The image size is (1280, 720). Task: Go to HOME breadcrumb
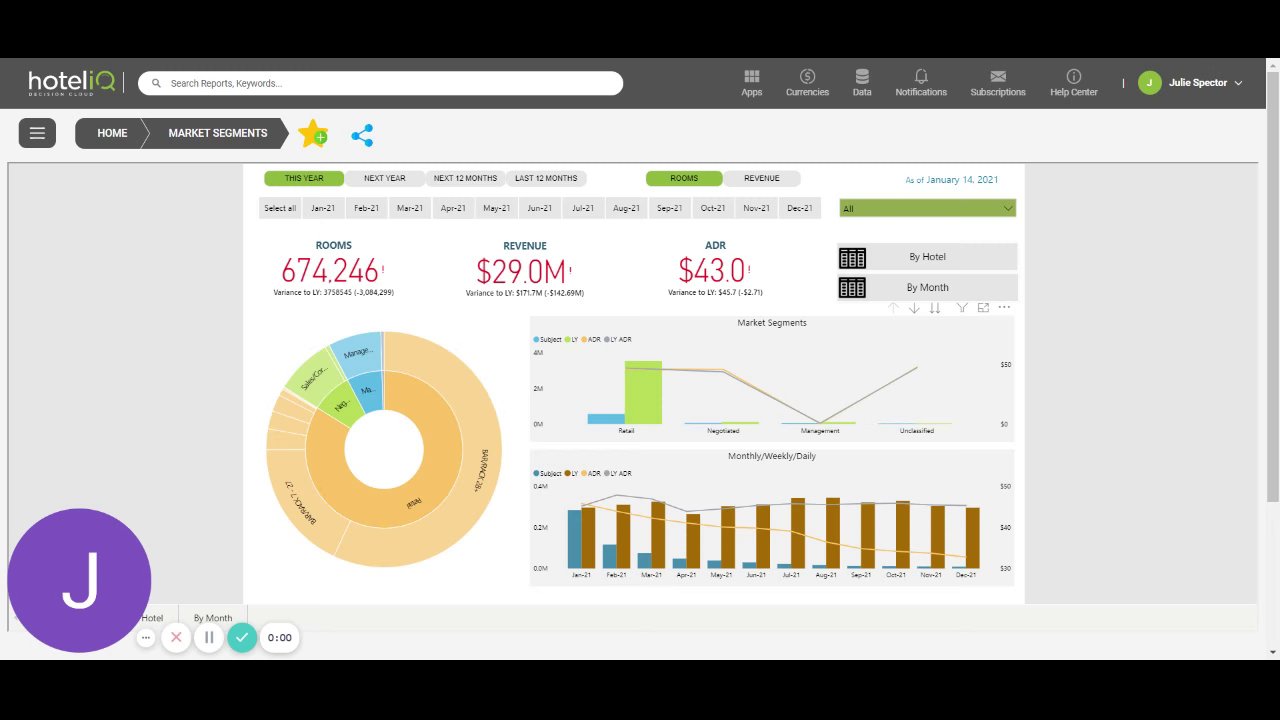click(112, 133)
